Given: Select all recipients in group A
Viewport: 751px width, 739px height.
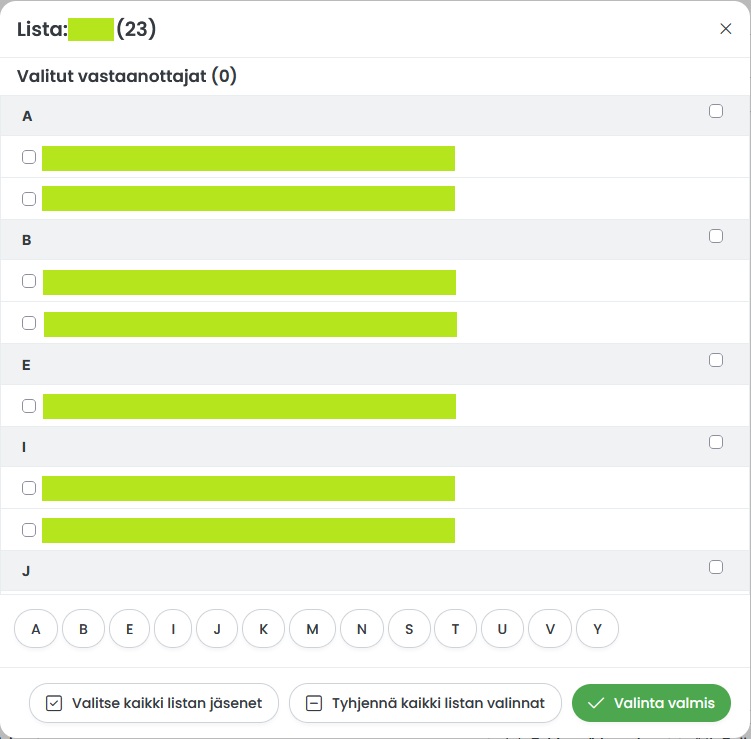Looking at the screenshot, I should (x=716, y=111).
